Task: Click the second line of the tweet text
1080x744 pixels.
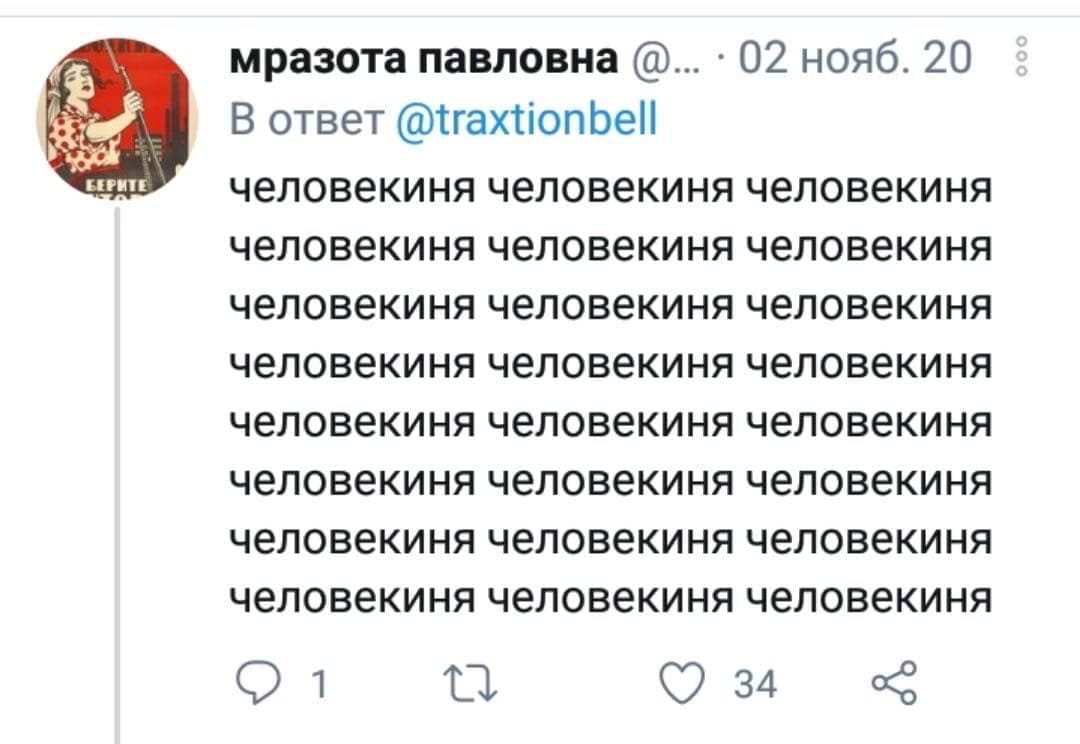Action: [x=610, y=247]
